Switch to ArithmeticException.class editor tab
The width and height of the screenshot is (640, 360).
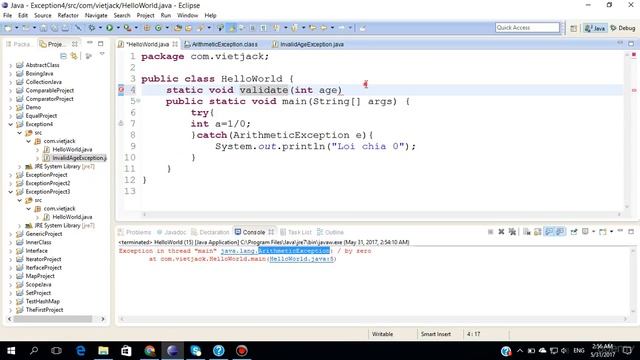point(221,44)
